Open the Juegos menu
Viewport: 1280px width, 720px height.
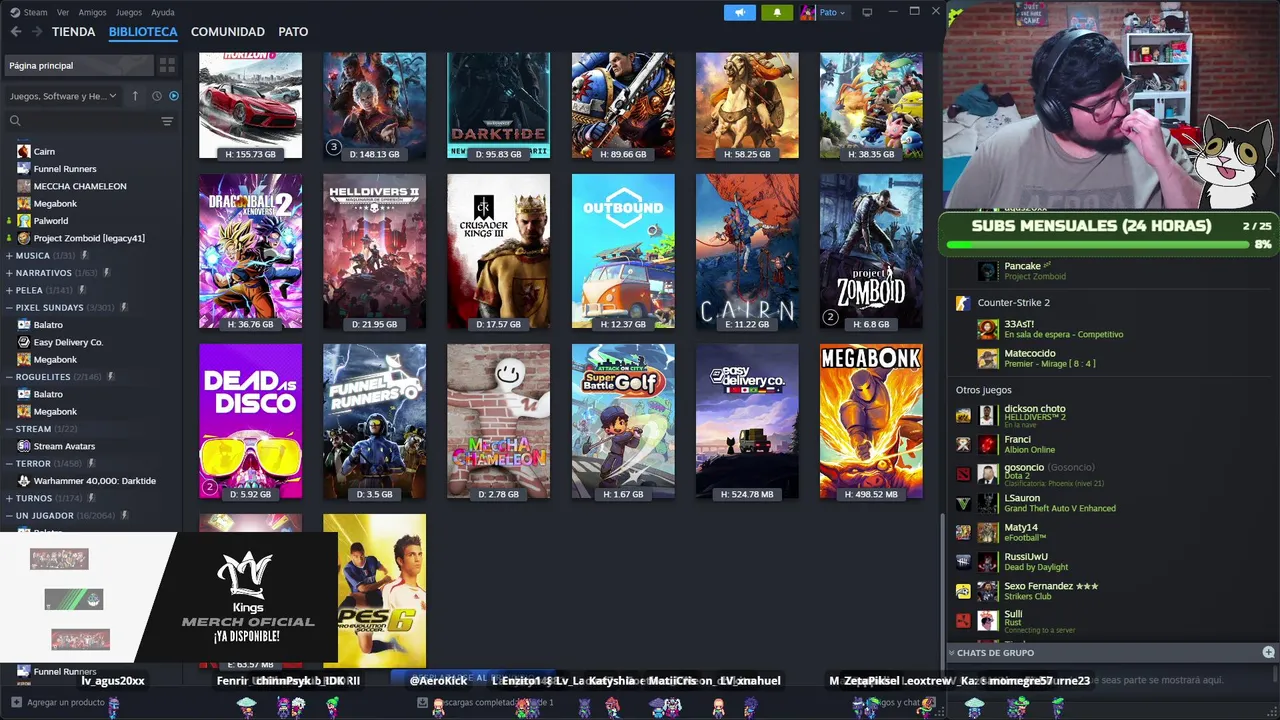pos(129,12)
